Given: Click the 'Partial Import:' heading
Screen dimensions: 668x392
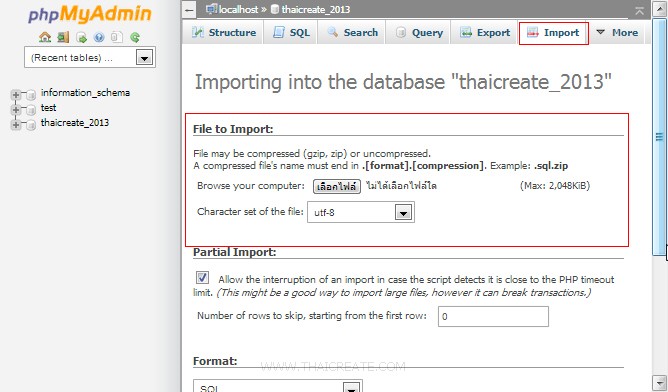Looking at the screenshot, I should tap(235, 252).
